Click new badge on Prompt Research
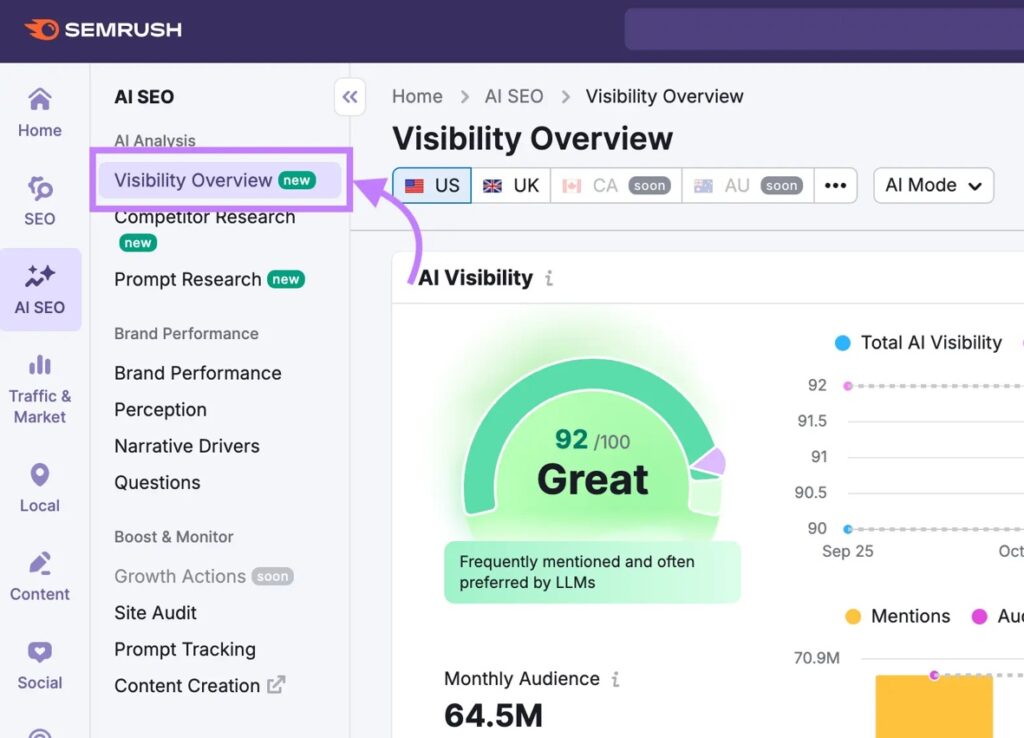 [286, 280]
